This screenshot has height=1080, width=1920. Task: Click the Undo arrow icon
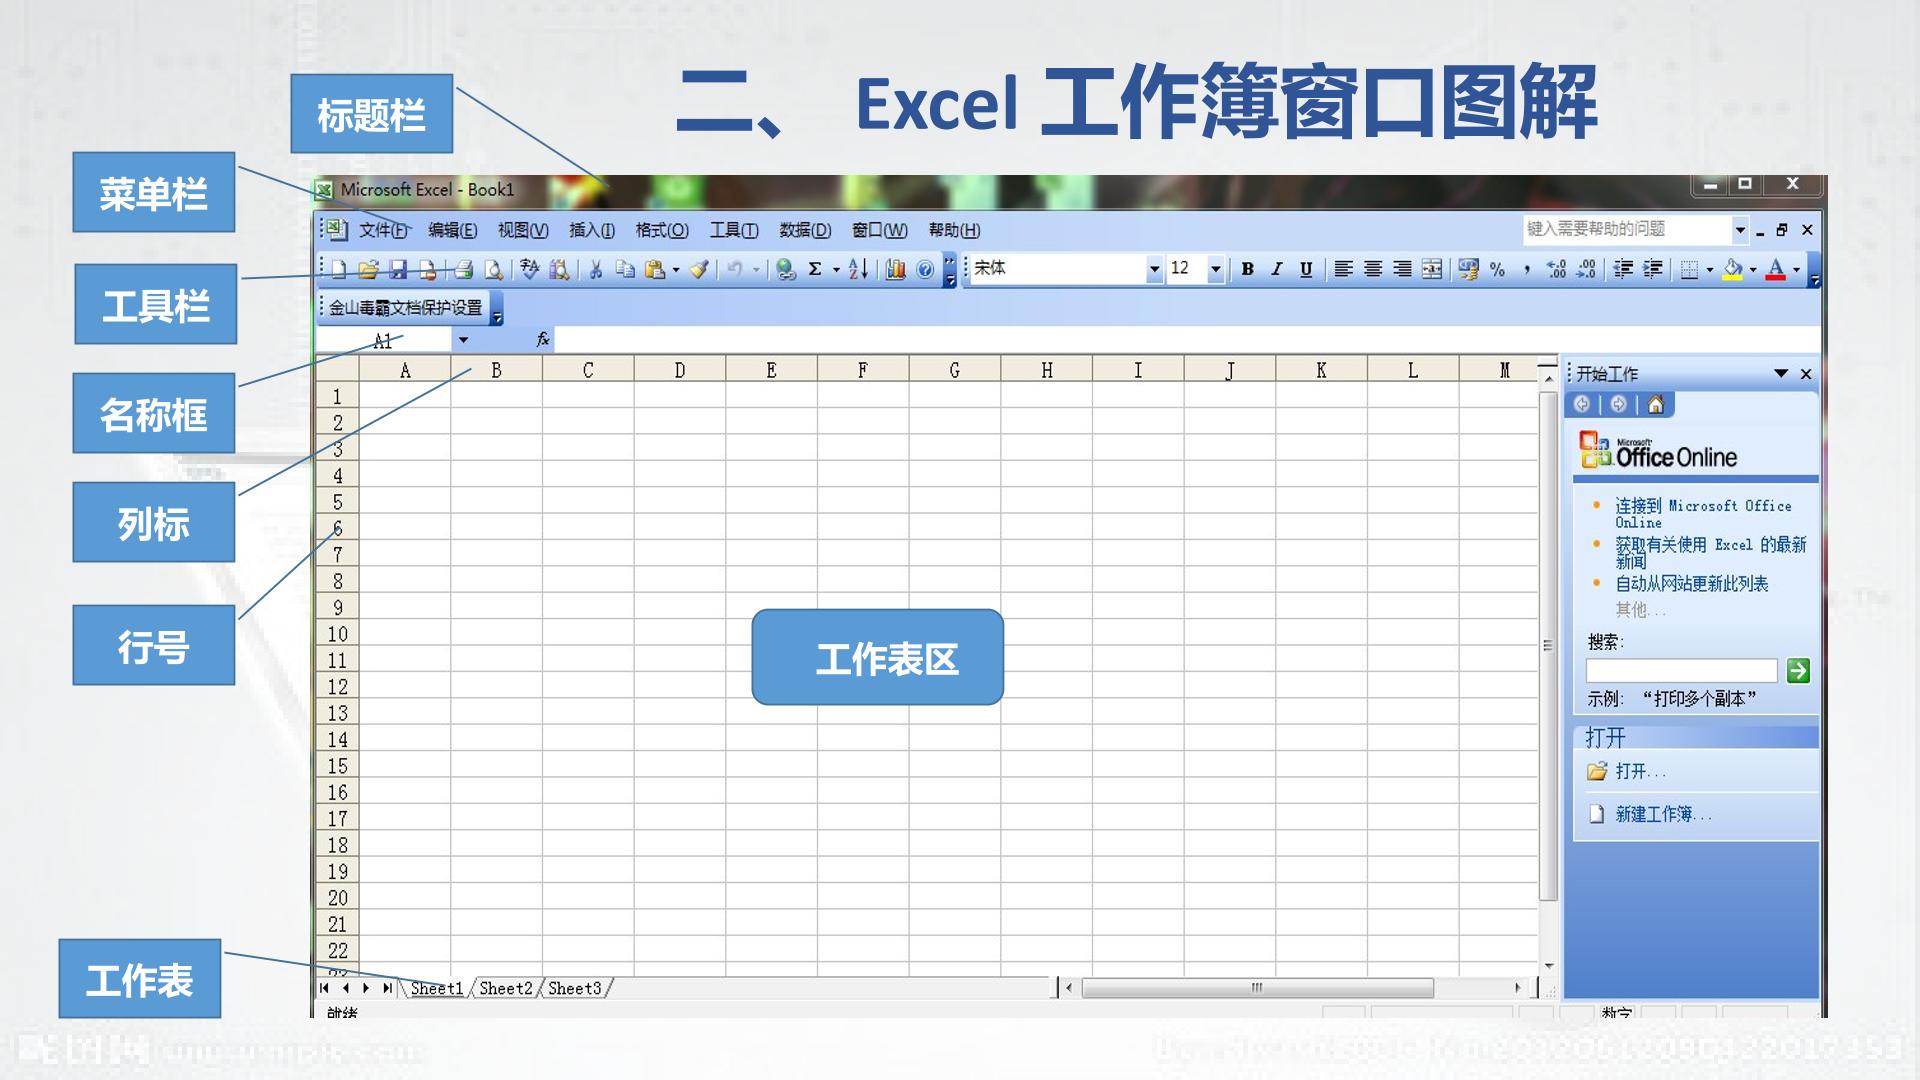pyautogui.click(x=735, y=269)
